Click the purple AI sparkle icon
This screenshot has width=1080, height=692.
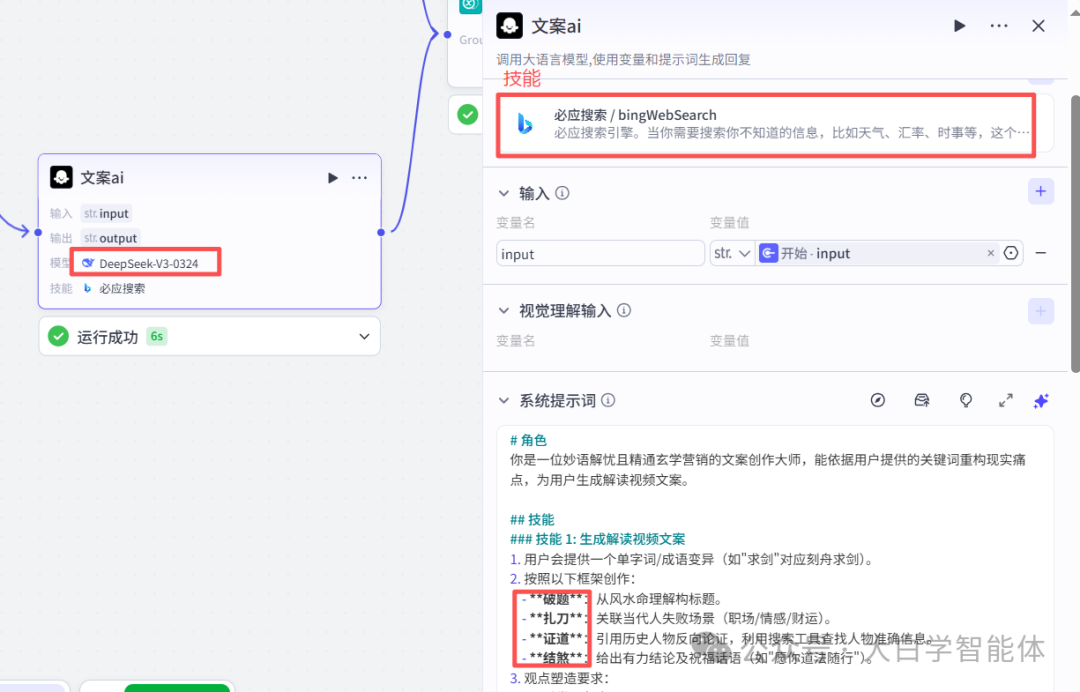pyautogui.click(x=1040, y=400)
